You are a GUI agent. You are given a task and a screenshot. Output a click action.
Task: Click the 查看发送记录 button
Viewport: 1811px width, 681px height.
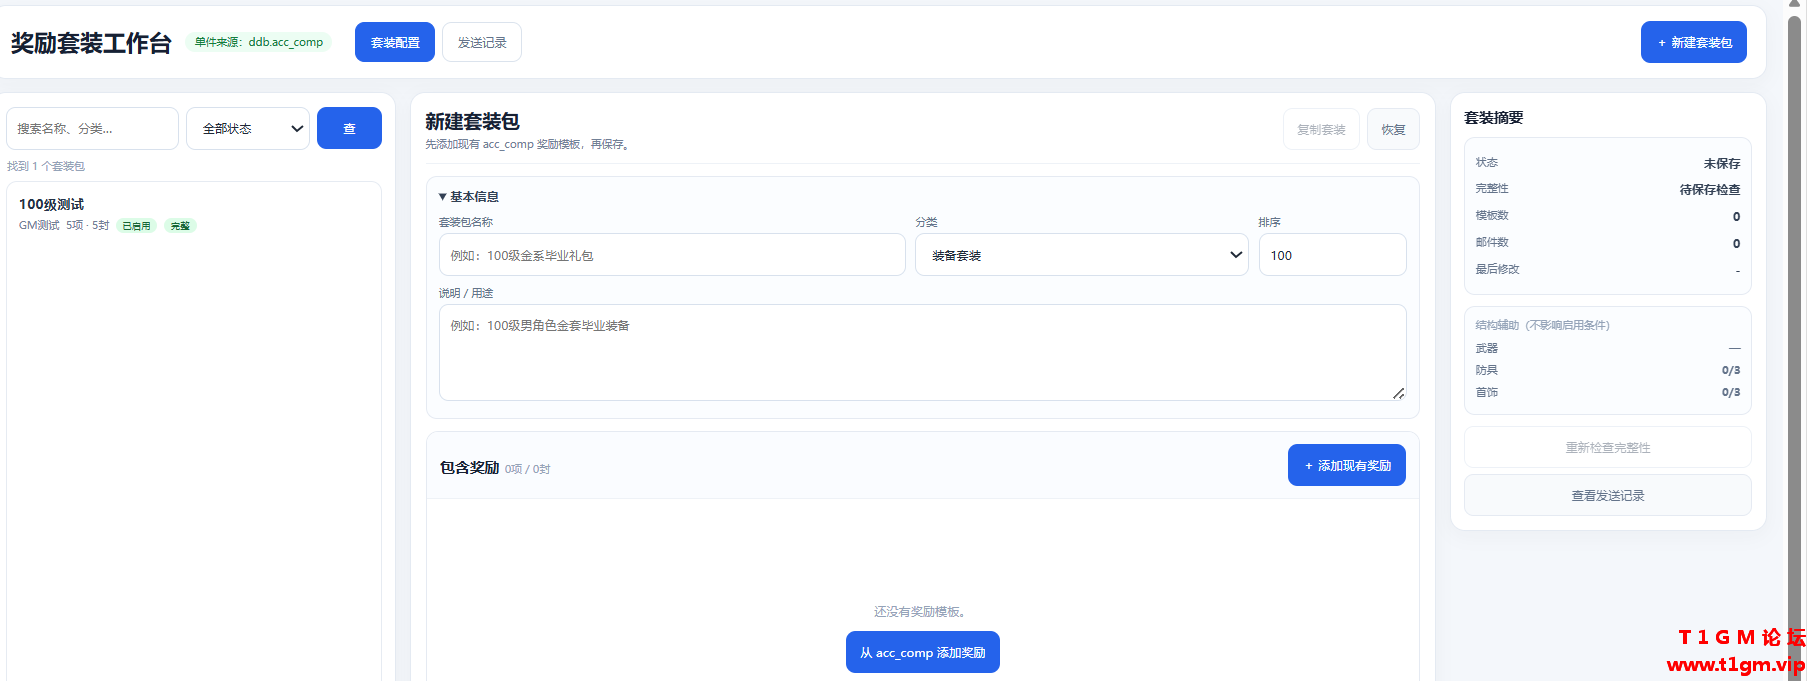[x=1608, y=495]
